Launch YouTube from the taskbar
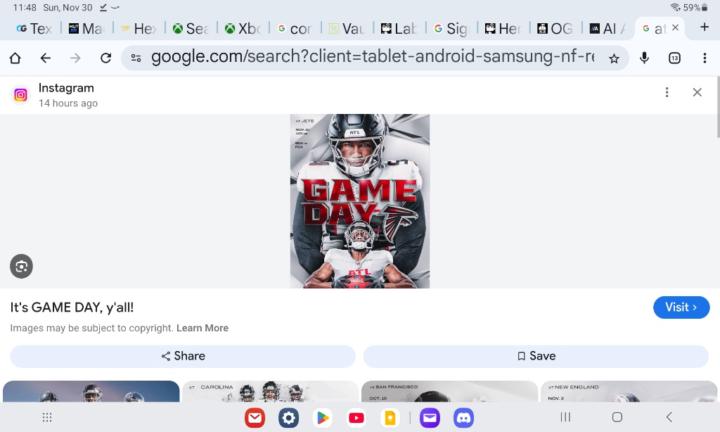 356,418
